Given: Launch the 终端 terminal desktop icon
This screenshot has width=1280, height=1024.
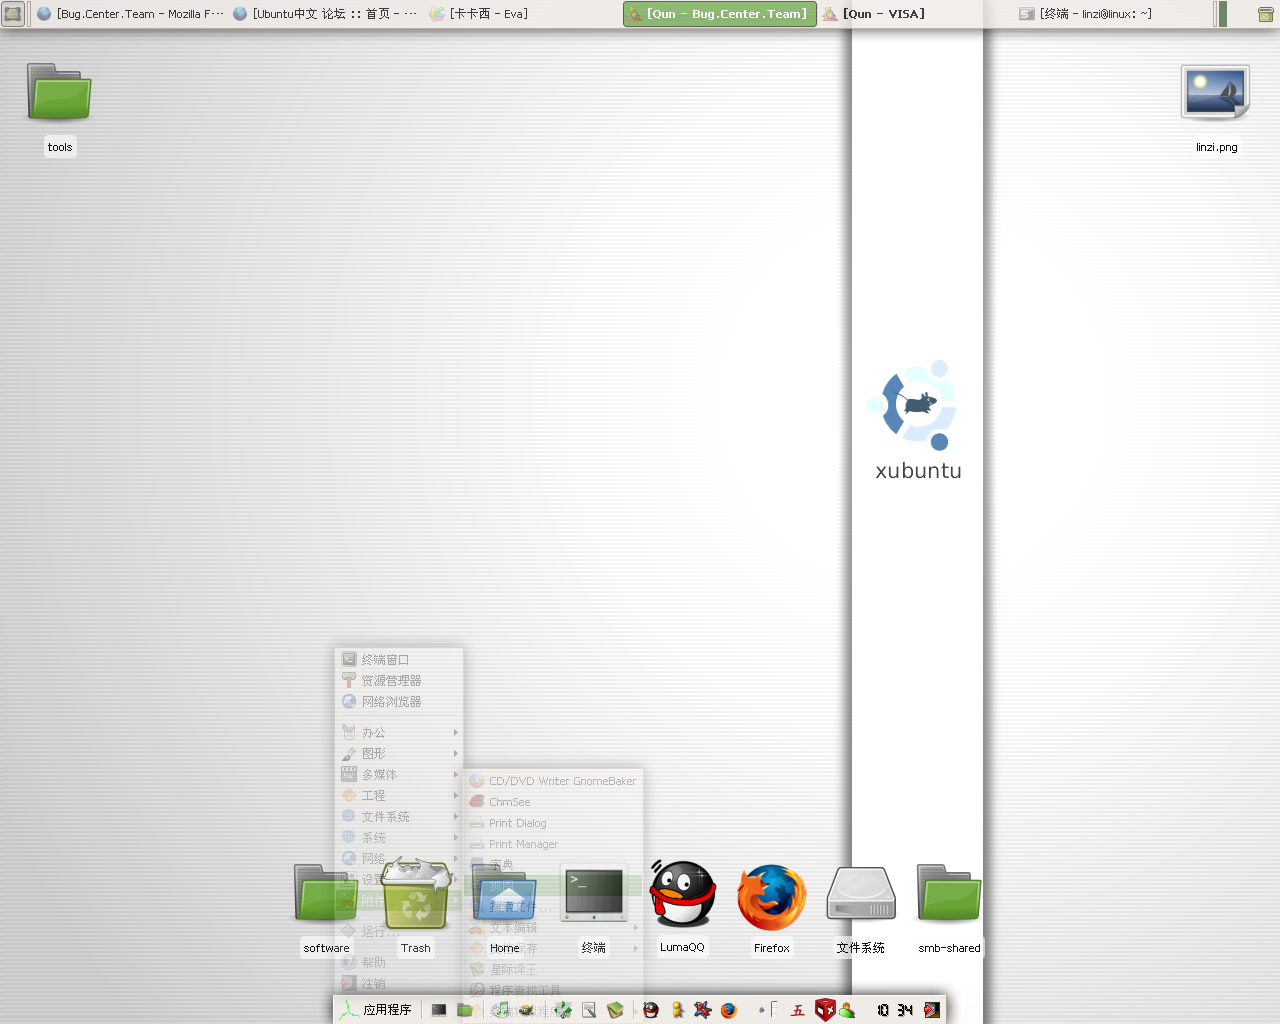Looking at the screenshot, I should 594,893.
